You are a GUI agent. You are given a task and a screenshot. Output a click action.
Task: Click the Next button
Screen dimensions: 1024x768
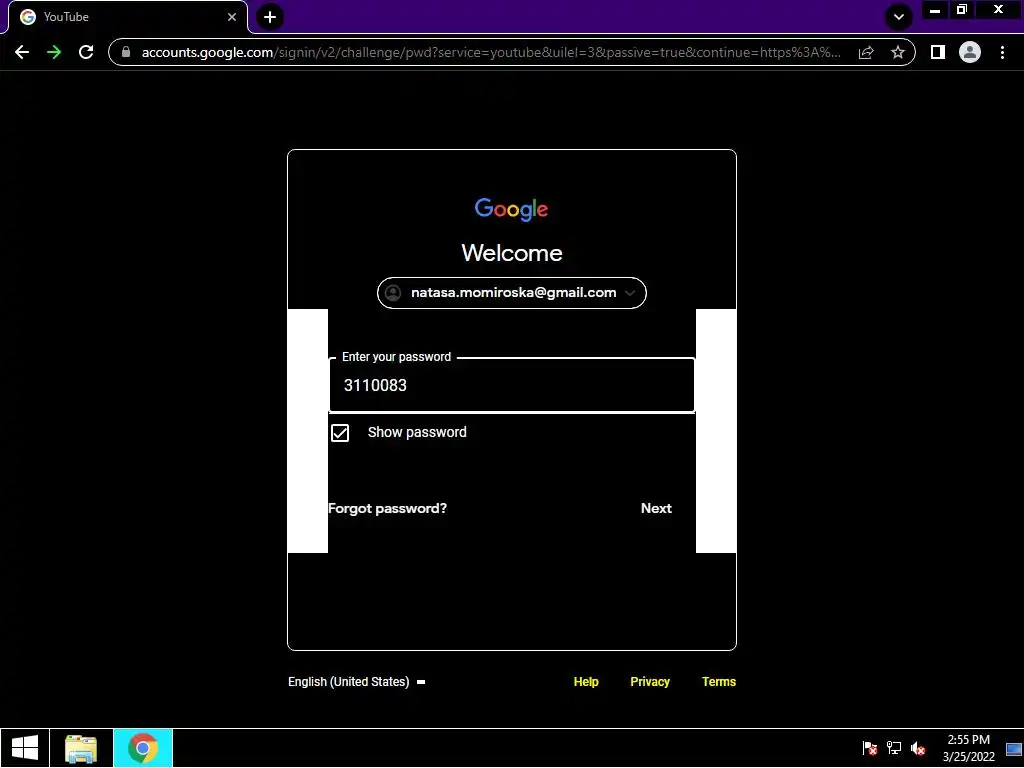coord(656,508)
